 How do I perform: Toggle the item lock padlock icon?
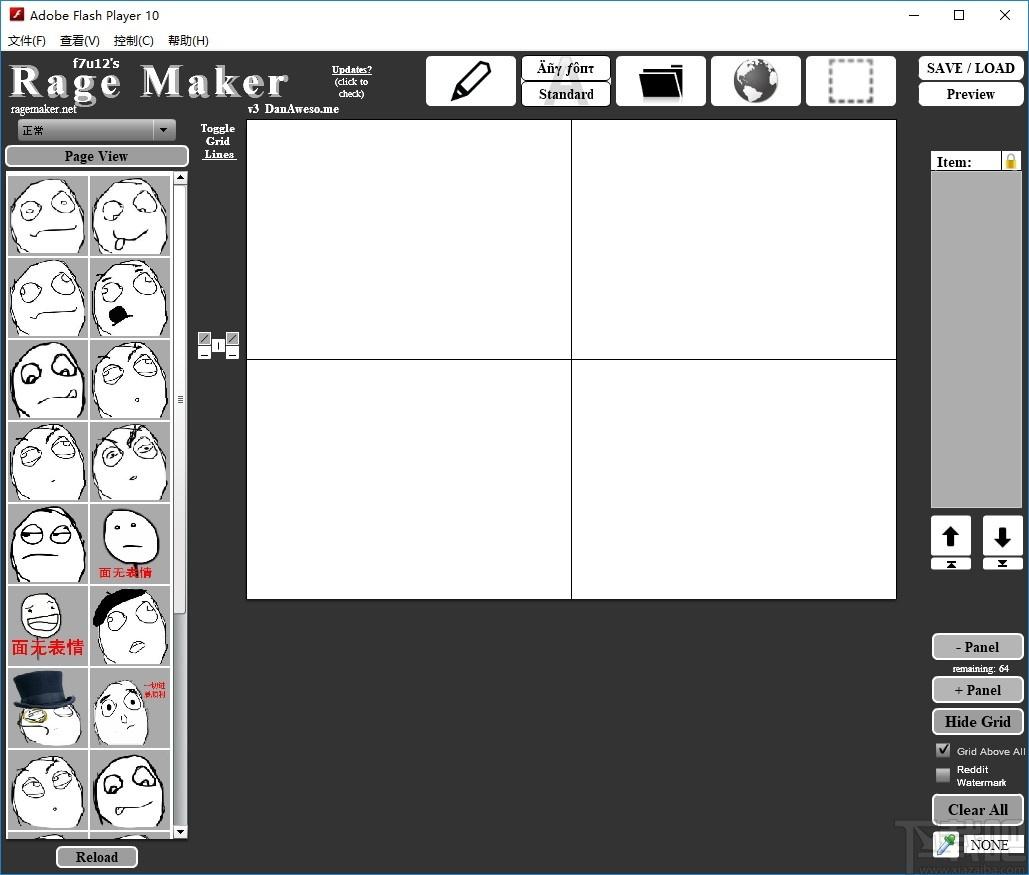(1011, 161)
